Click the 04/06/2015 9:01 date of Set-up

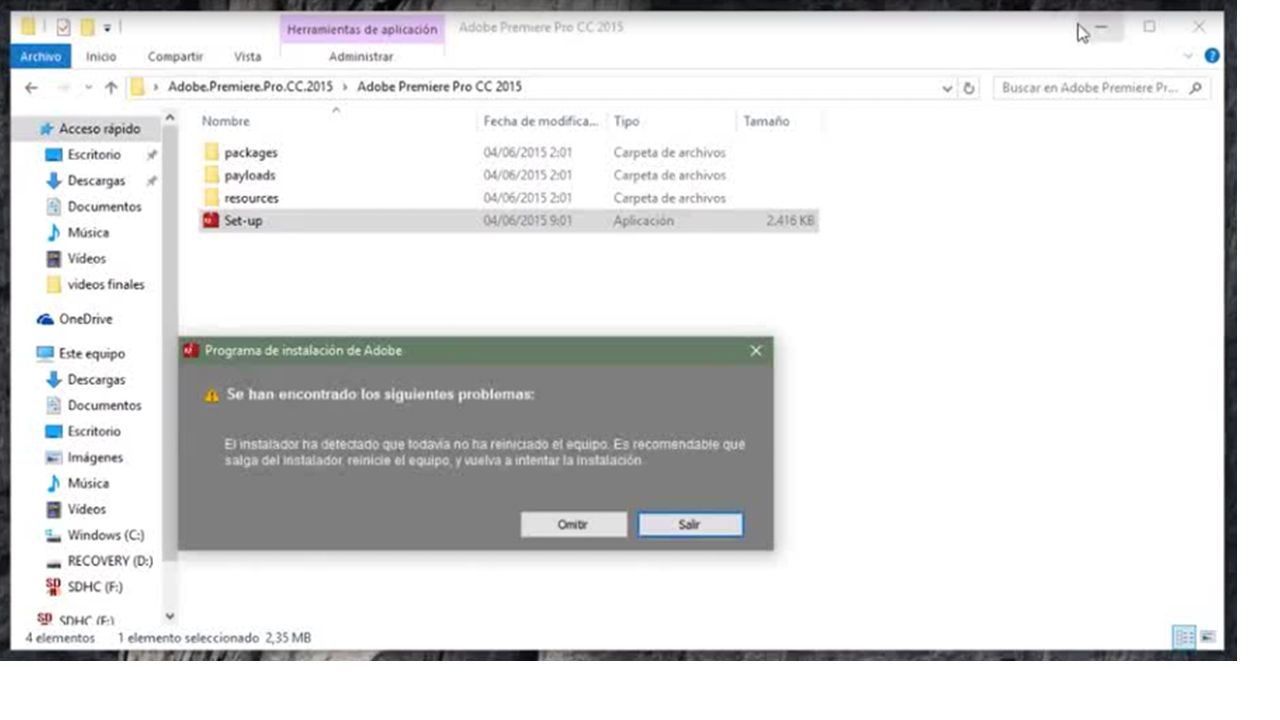point(528,221)
